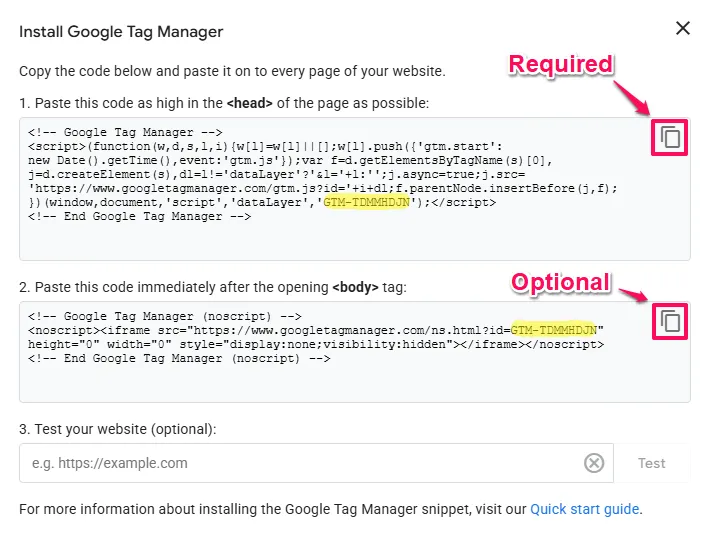707x536 pixels.
Task: Focus the test website URL input
Action: pos(300,463)
